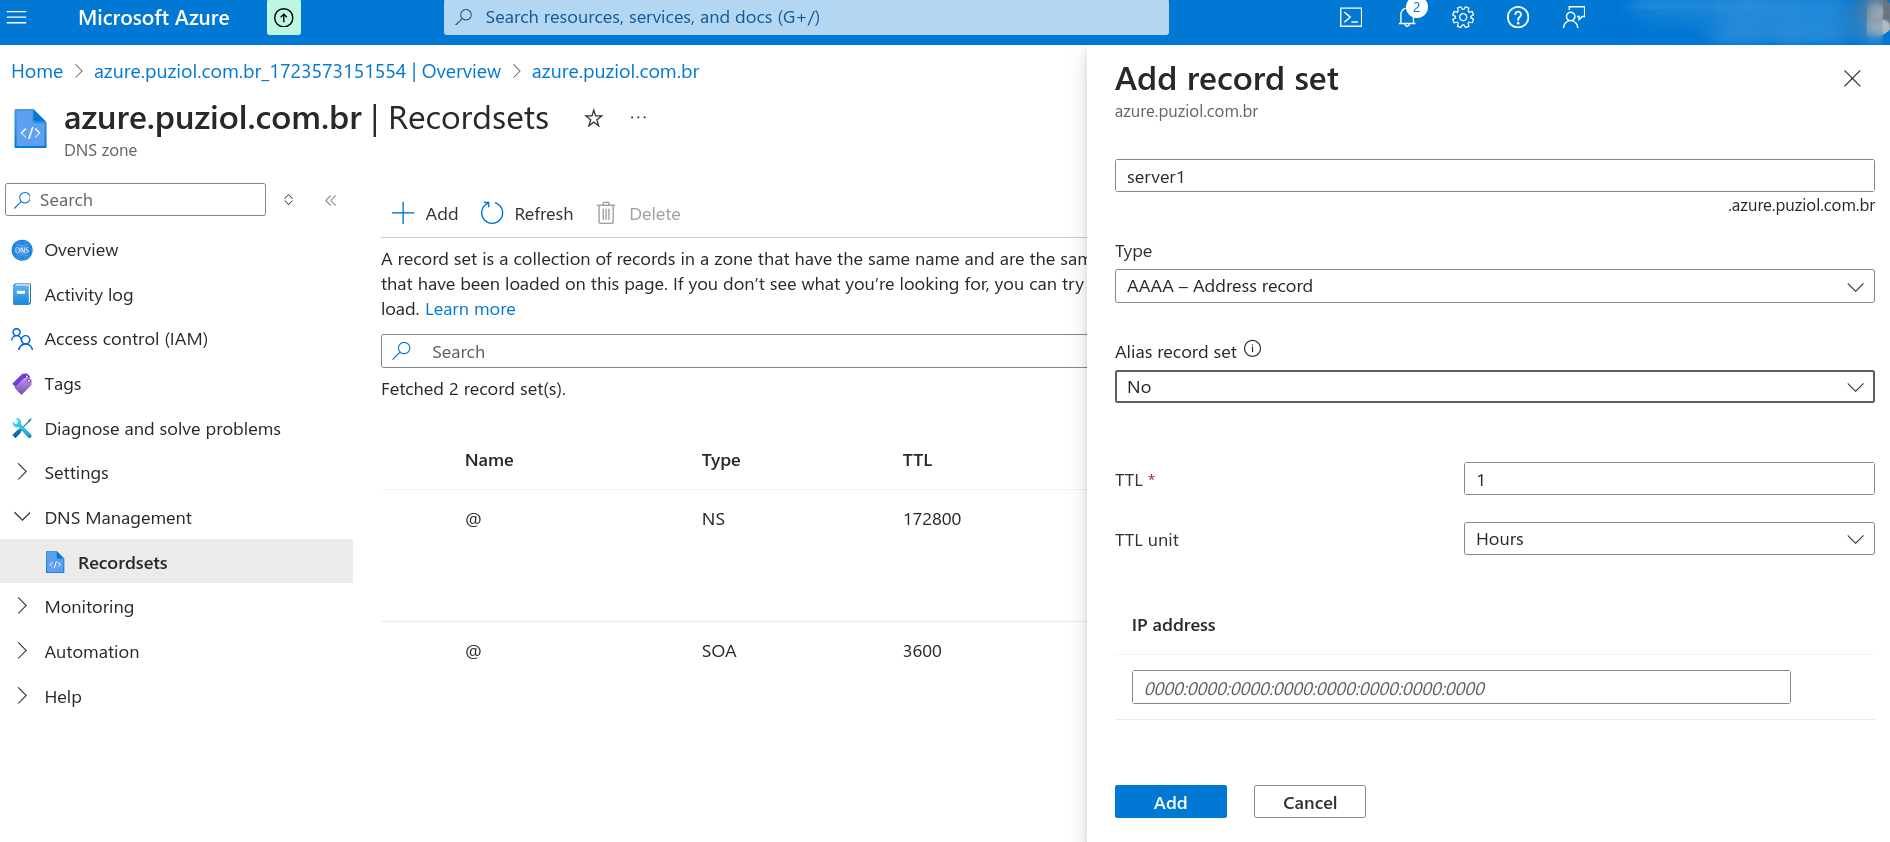1890x842 pixels.
Task: Open the Cloud Shell icon
Action: (x=1350, y=17)
